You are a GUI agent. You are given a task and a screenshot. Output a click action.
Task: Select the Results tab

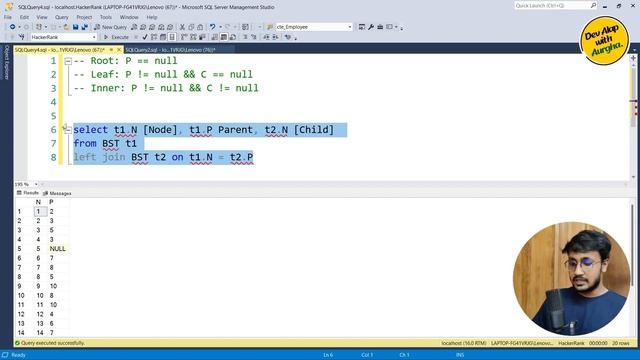pyautogui.click(x=28, y=193)
